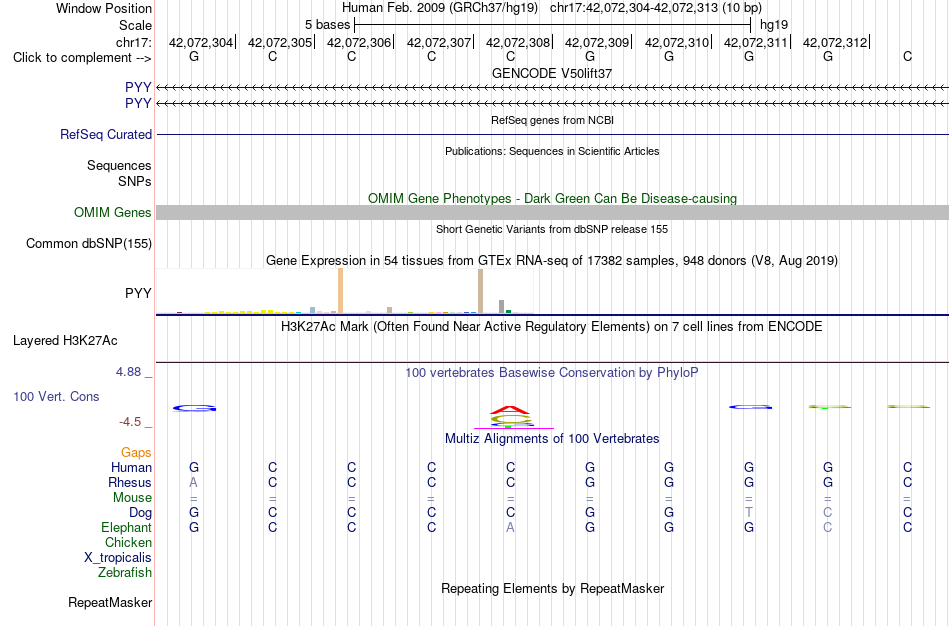Click '100 vertebrates Basewise Conservation by PhyloP' title
Image resolution: width=950 pixels, height=626 pixels.
pos(552,372)
